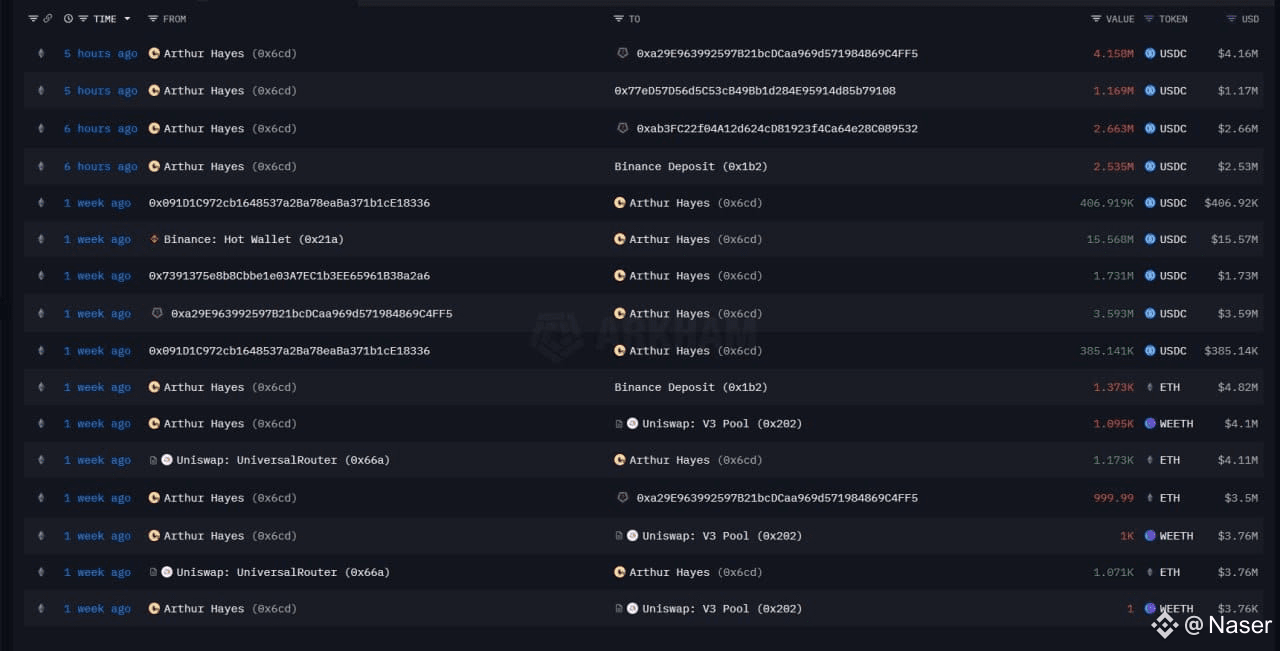
Task: Open Binance Deposit (0x1b2) in 1.373K row
Action: coord(691,387)
